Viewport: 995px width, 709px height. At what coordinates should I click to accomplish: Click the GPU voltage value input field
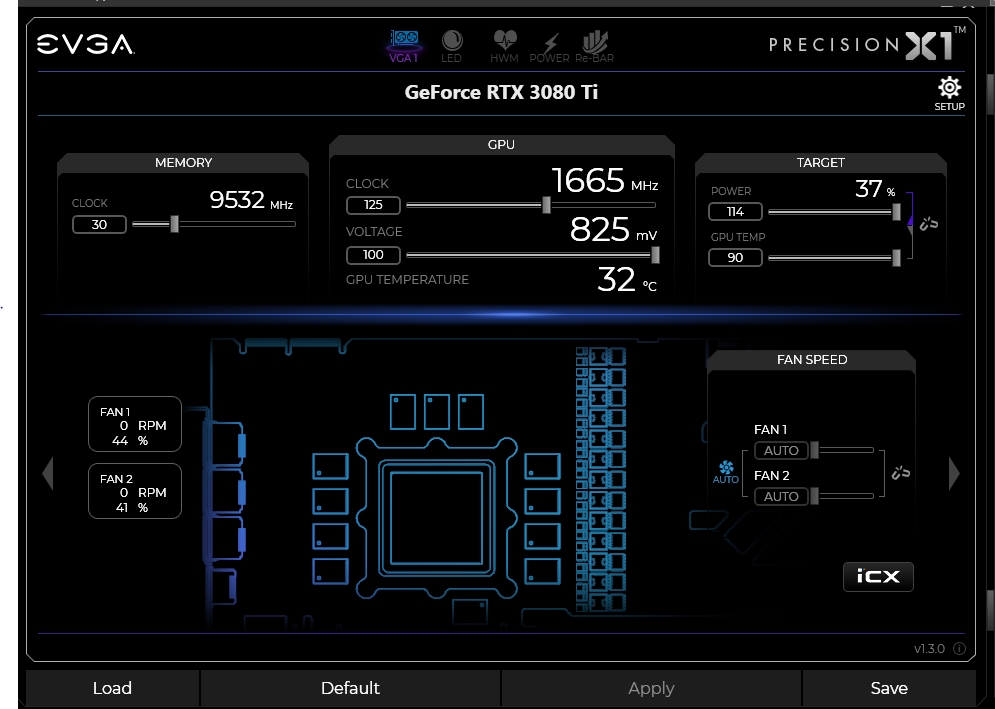point(373,255)
